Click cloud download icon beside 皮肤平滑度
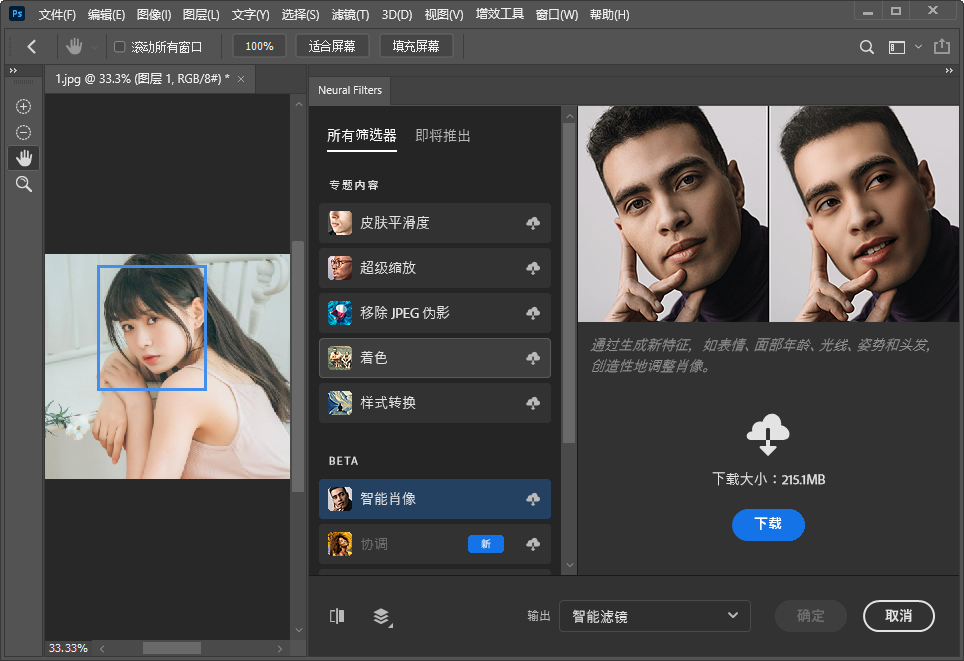This screenshot has height=661, width=964. [533, 223]
